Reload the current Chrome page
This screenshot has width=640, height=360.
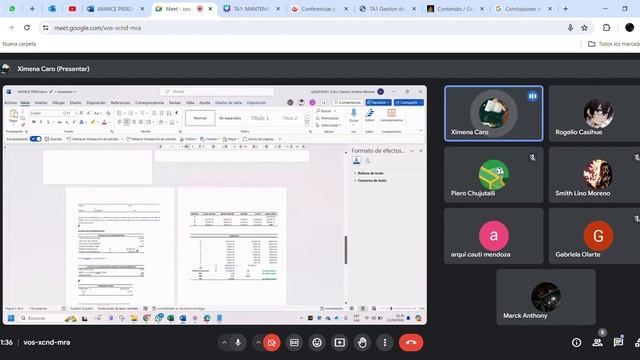pos(27,28)
